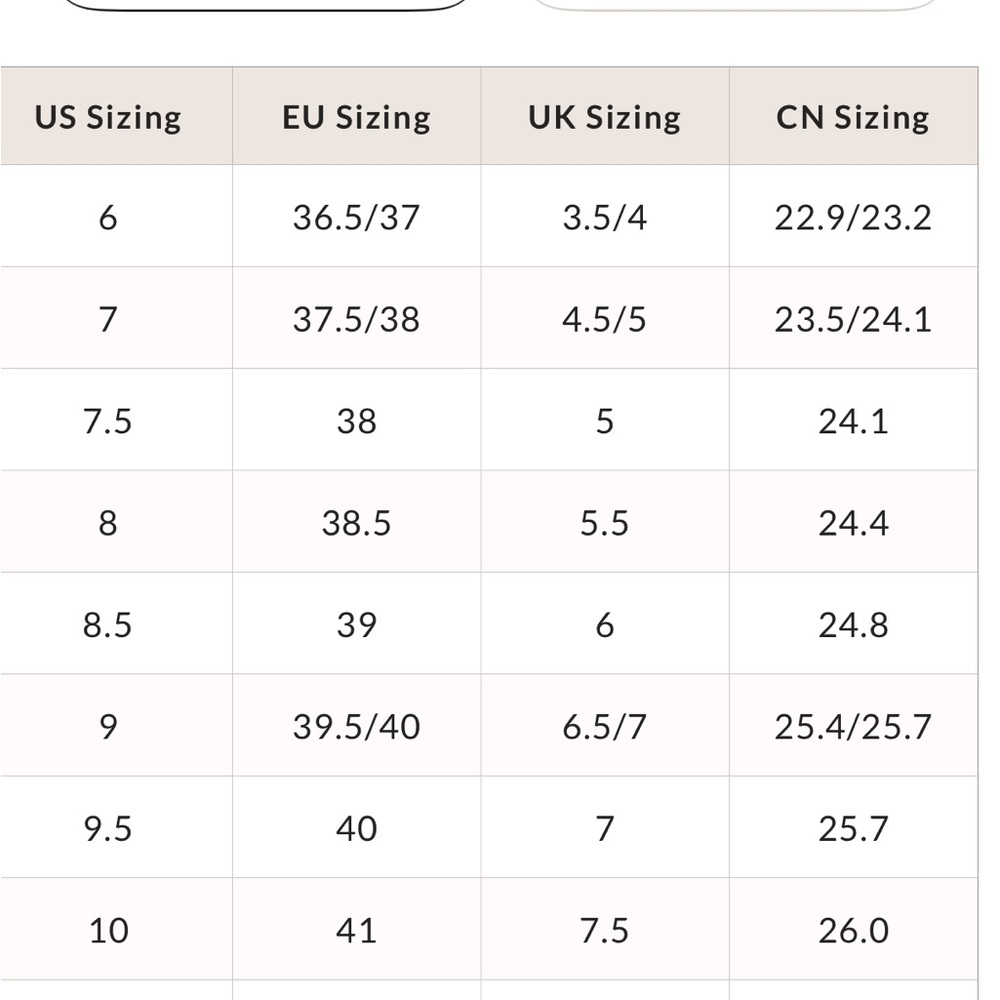Click the UK Sizing column header

(605, 117)
